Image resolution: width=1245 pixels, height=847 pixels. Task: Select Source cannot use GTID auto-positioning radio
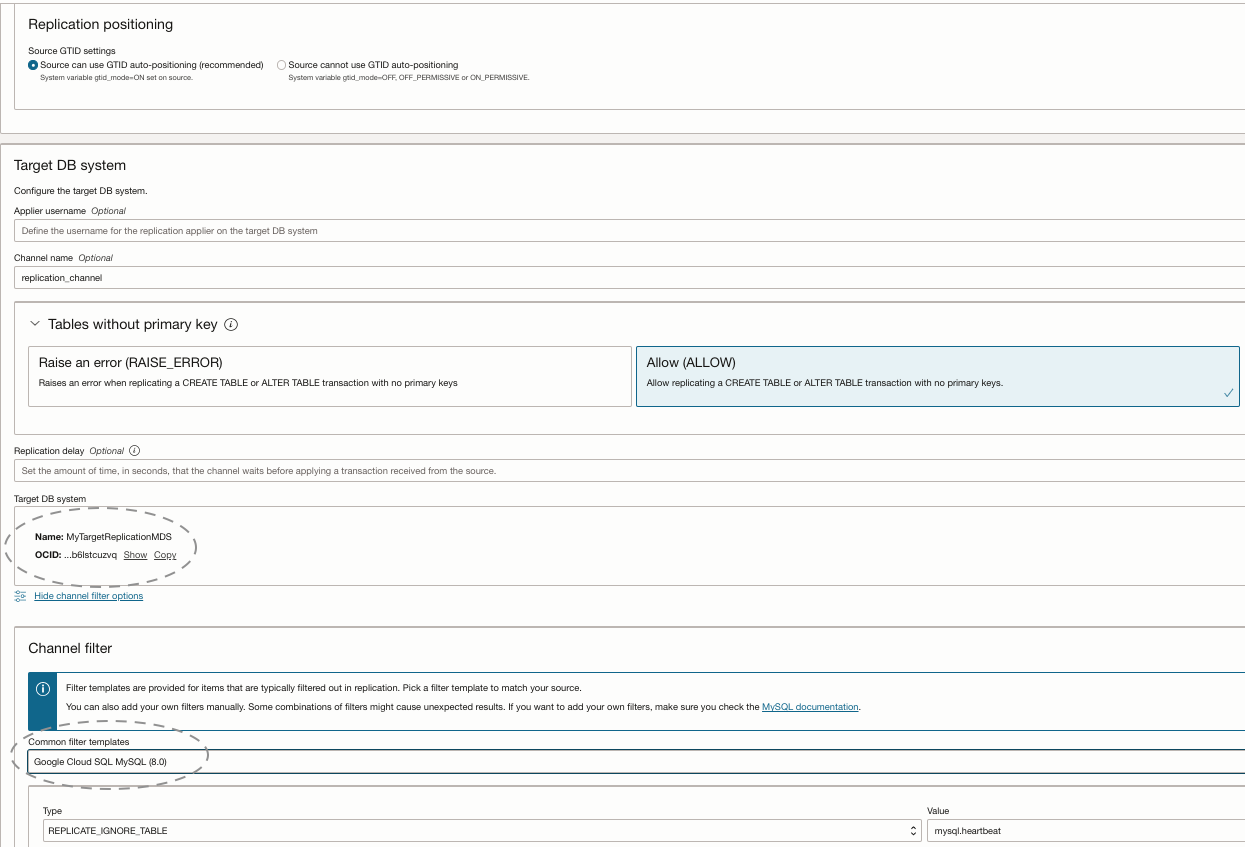(281, 65)
